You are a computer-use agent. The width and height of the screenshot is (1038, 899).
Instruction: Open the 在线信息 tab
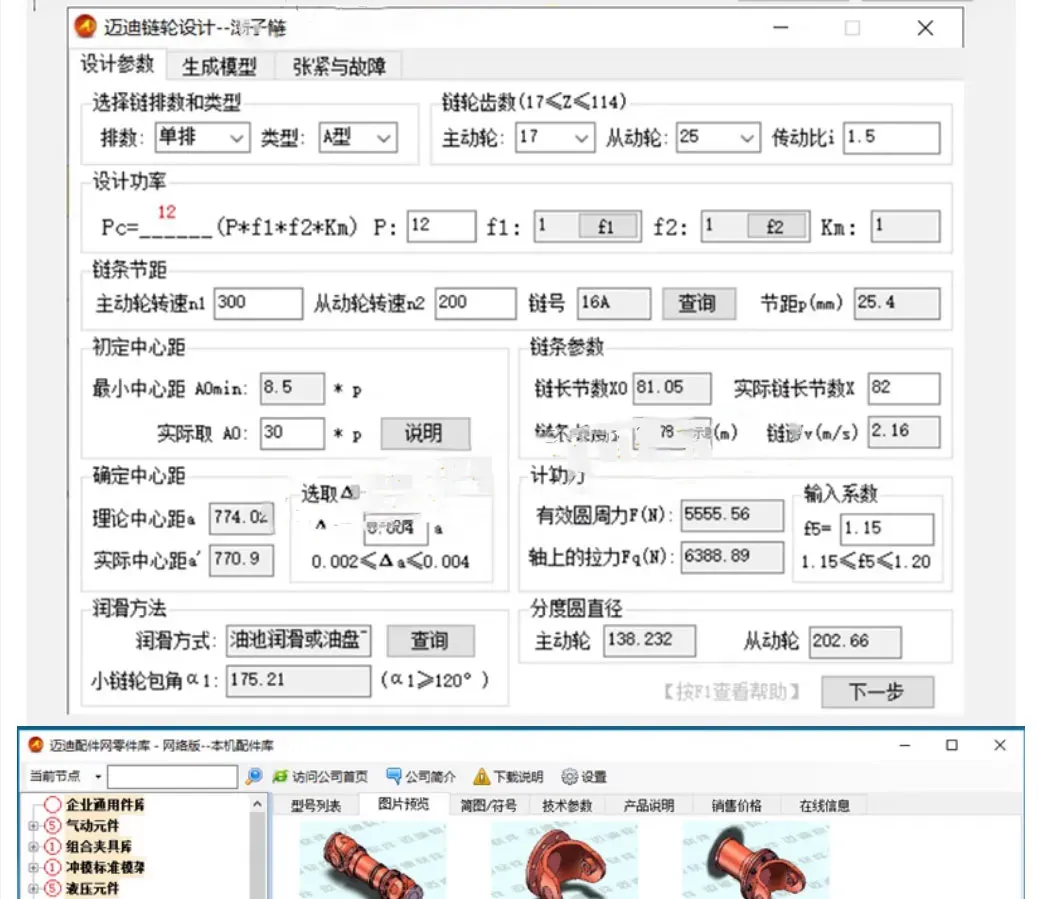click(824, 806)
